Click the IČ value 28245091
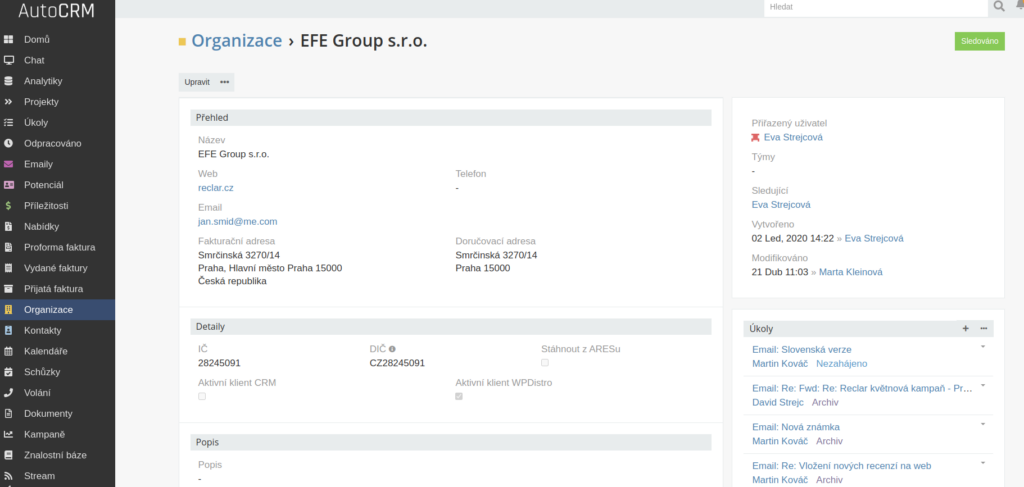1024x487 pixels. pos(219,363)
